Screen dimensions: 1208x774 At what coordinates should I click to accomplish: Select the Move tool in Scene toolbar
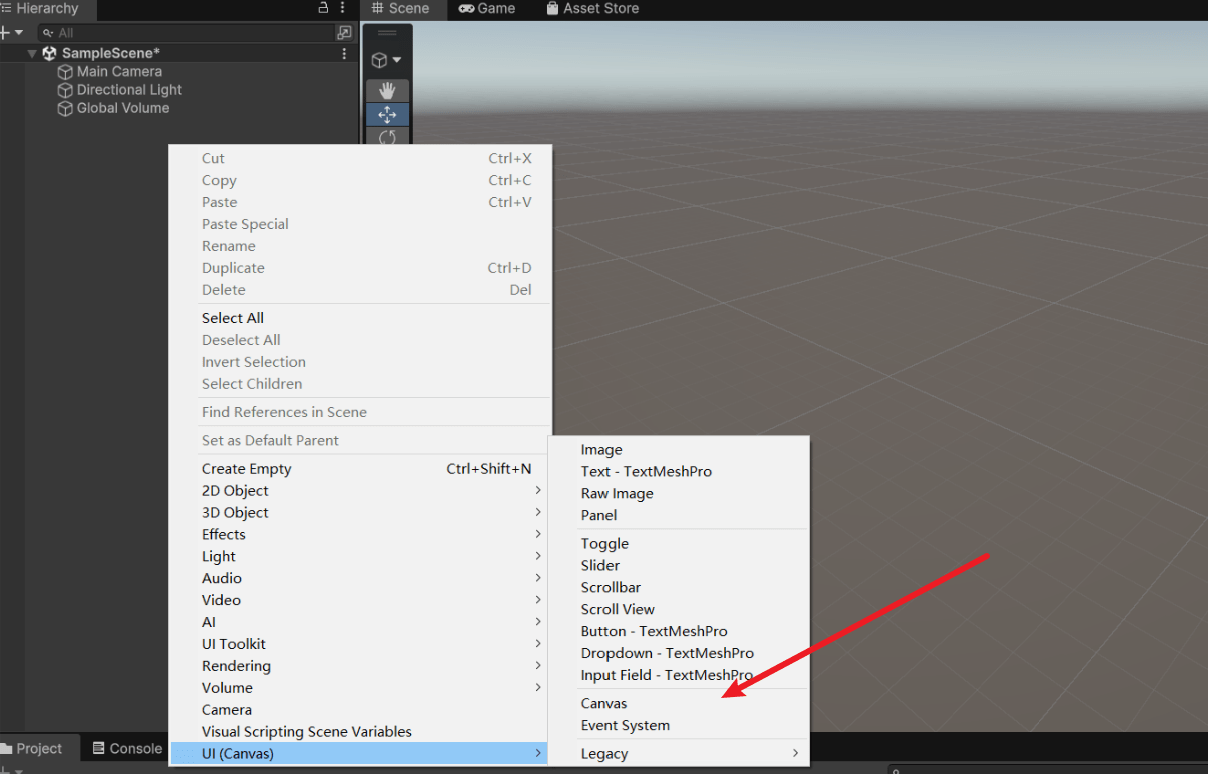(387, 114)
